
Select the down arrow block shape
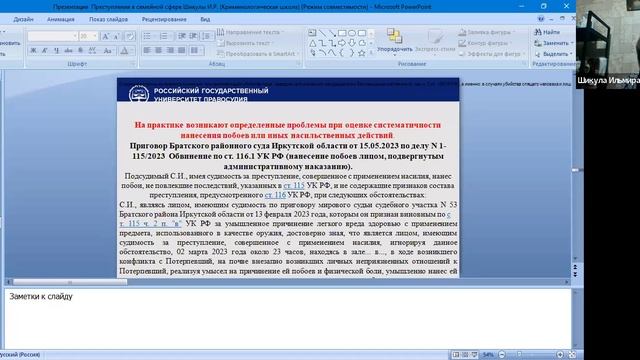(352, 43)
